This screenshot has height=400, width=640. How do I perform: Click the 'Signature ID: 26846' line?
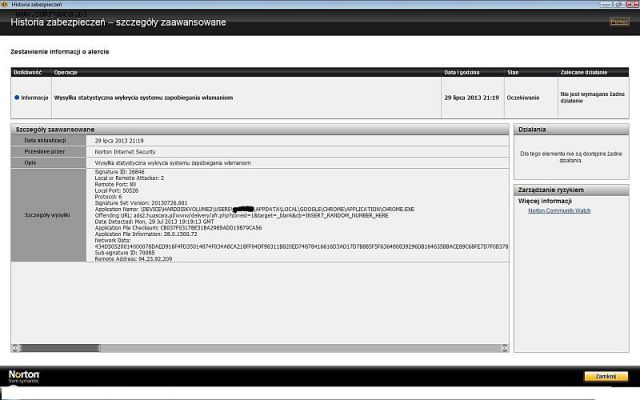tap(119, 172)
